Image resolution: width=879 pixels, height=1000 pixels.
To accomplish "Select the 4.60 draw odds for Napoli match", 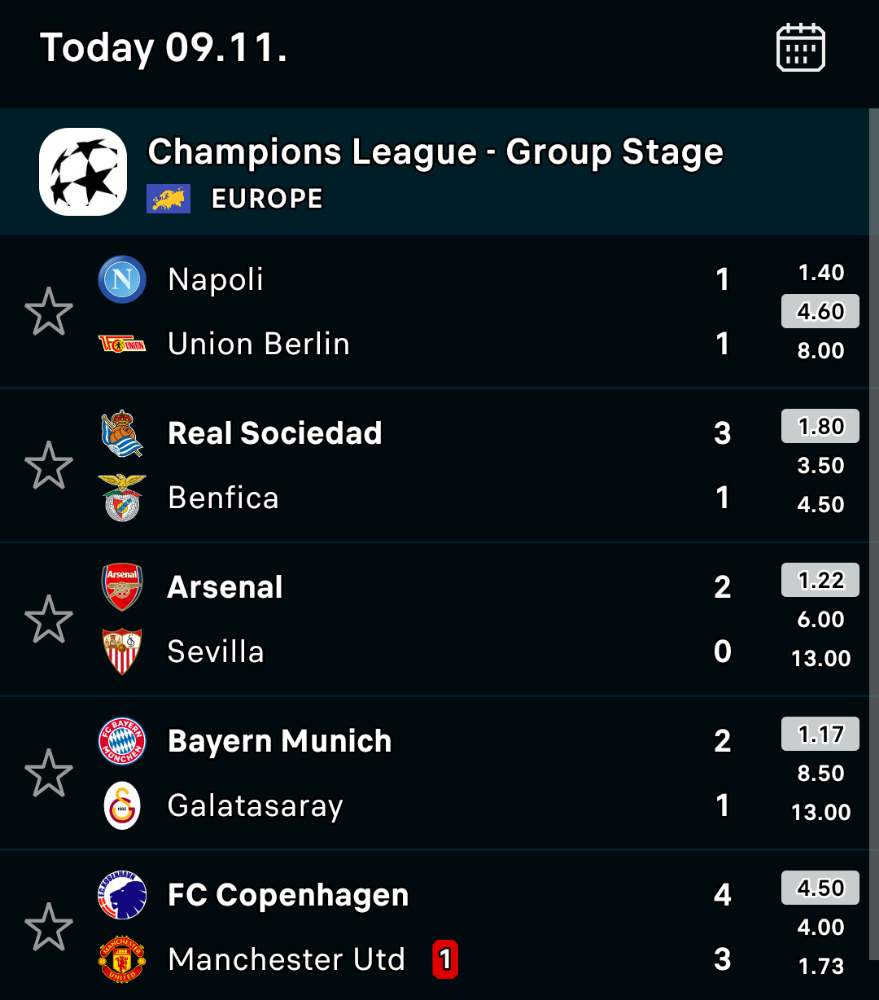I will [820, 311].
